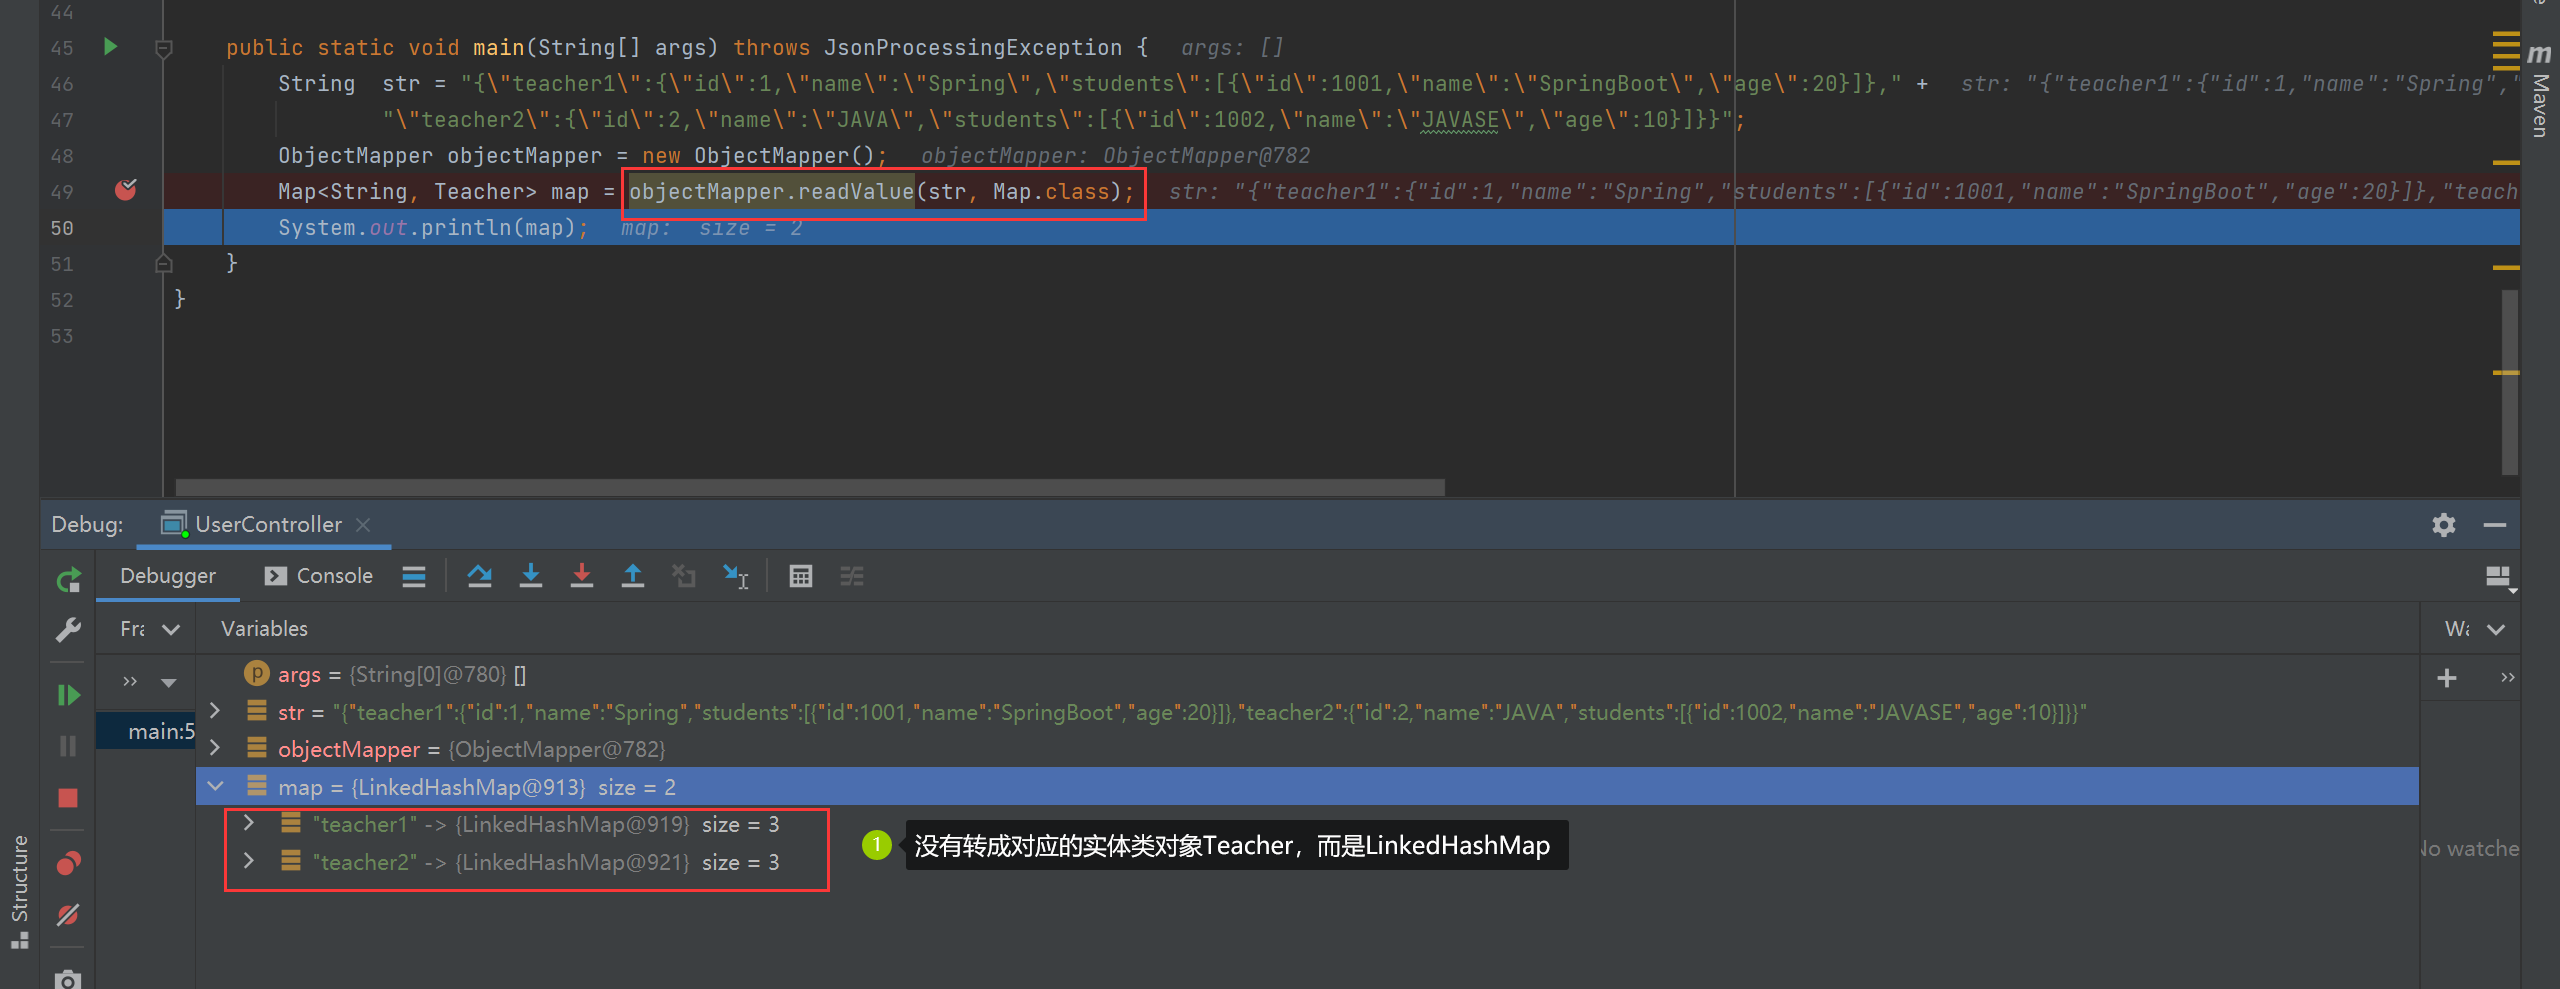Open Evaluate Expression calculator
2560x989 pixels.
[x=800, y=576]
